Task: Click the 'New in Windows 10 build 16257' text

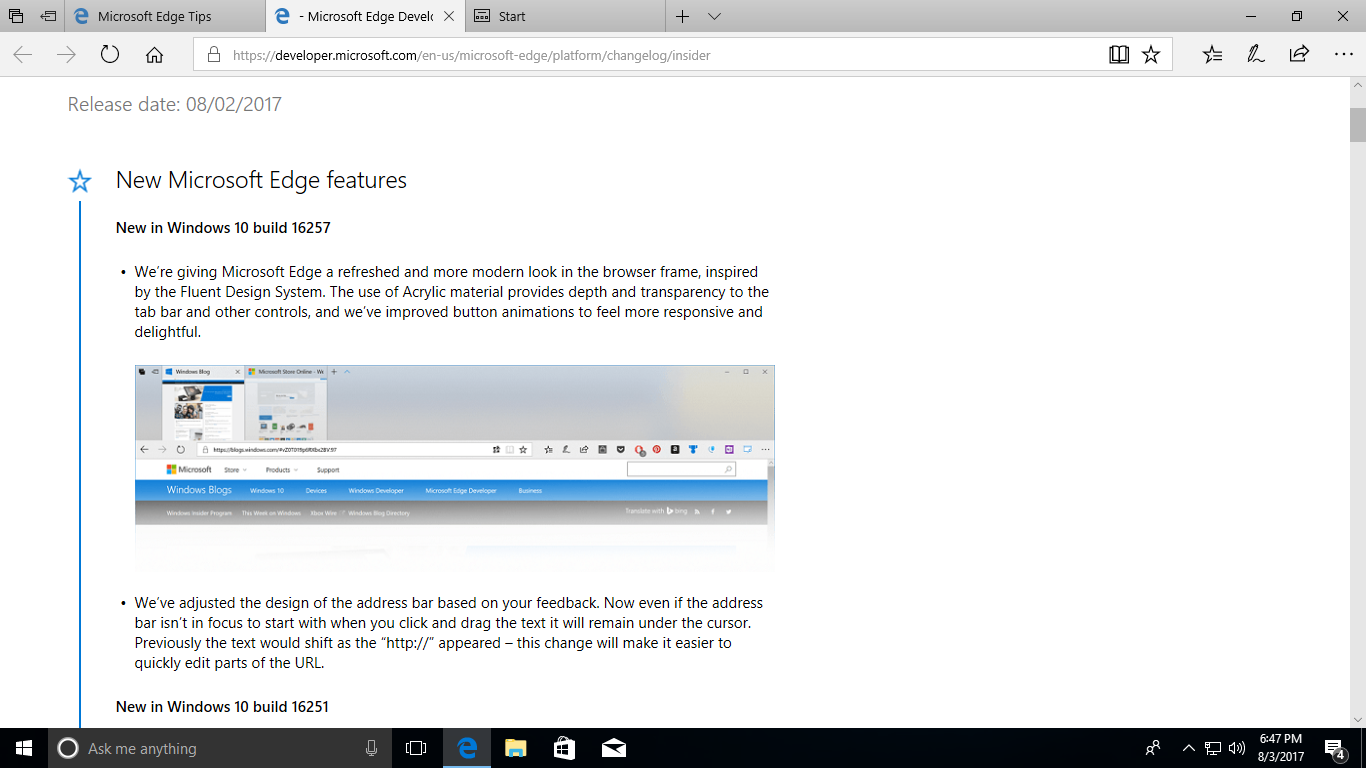Action: (x=223, y=227)
